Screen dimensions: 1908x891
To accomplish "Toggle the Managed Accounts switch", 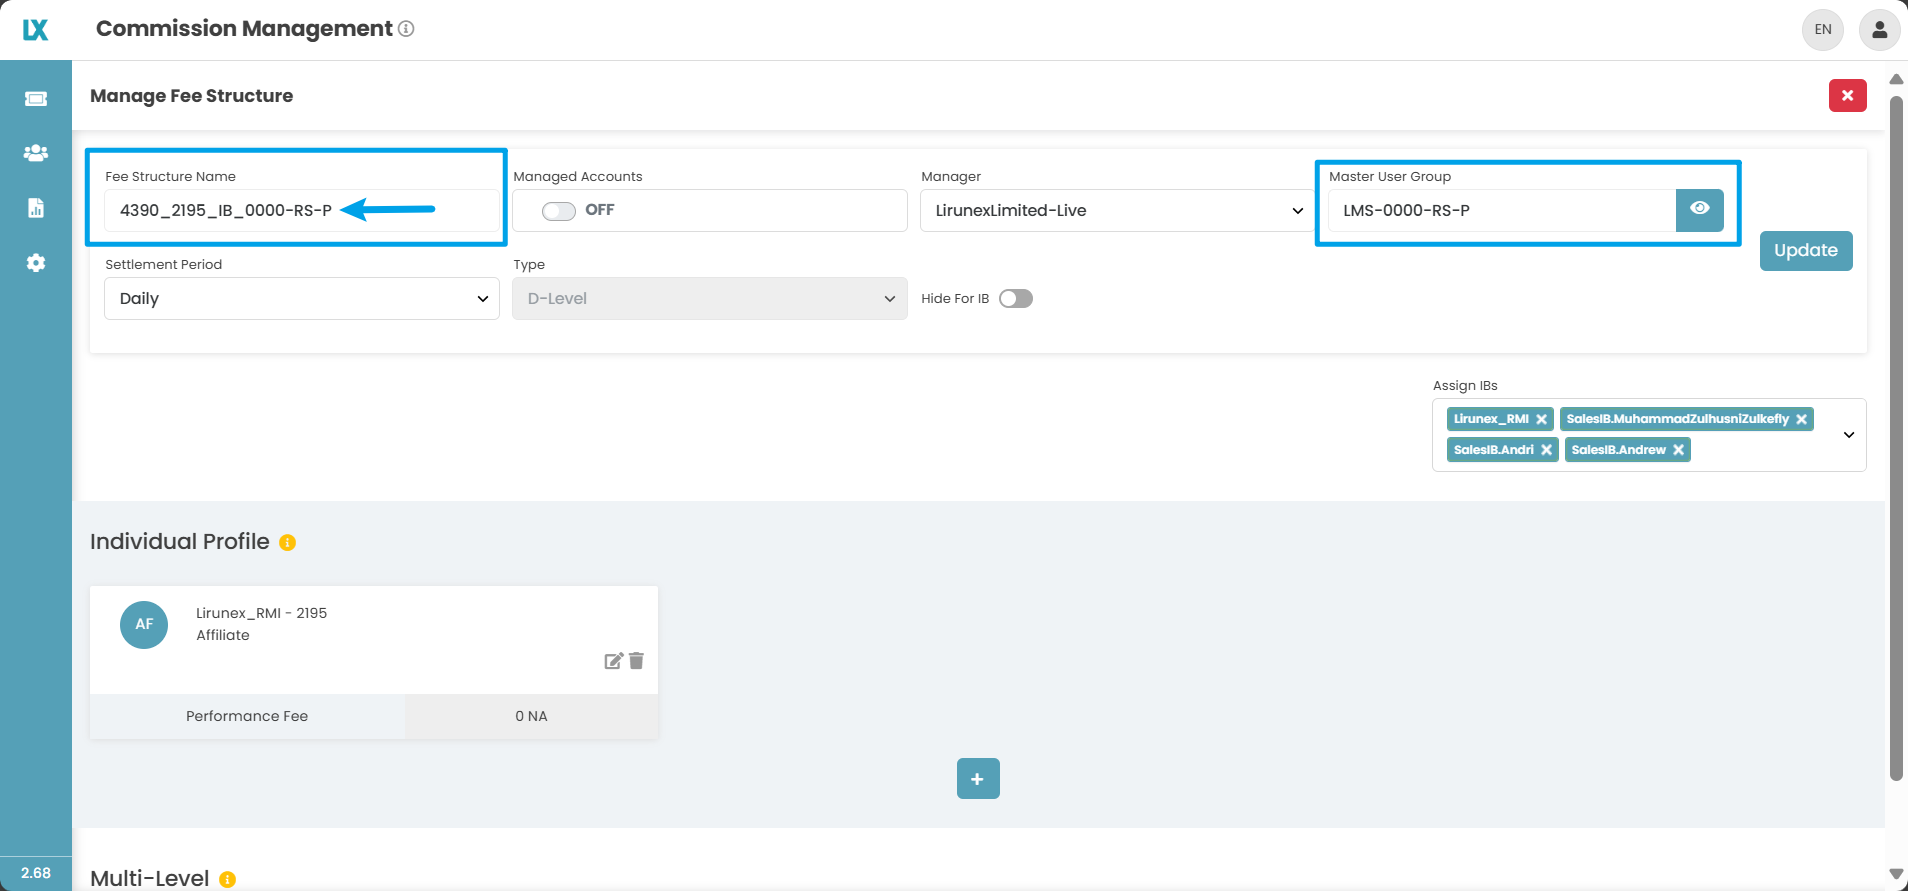I will [x=559, y=211].
